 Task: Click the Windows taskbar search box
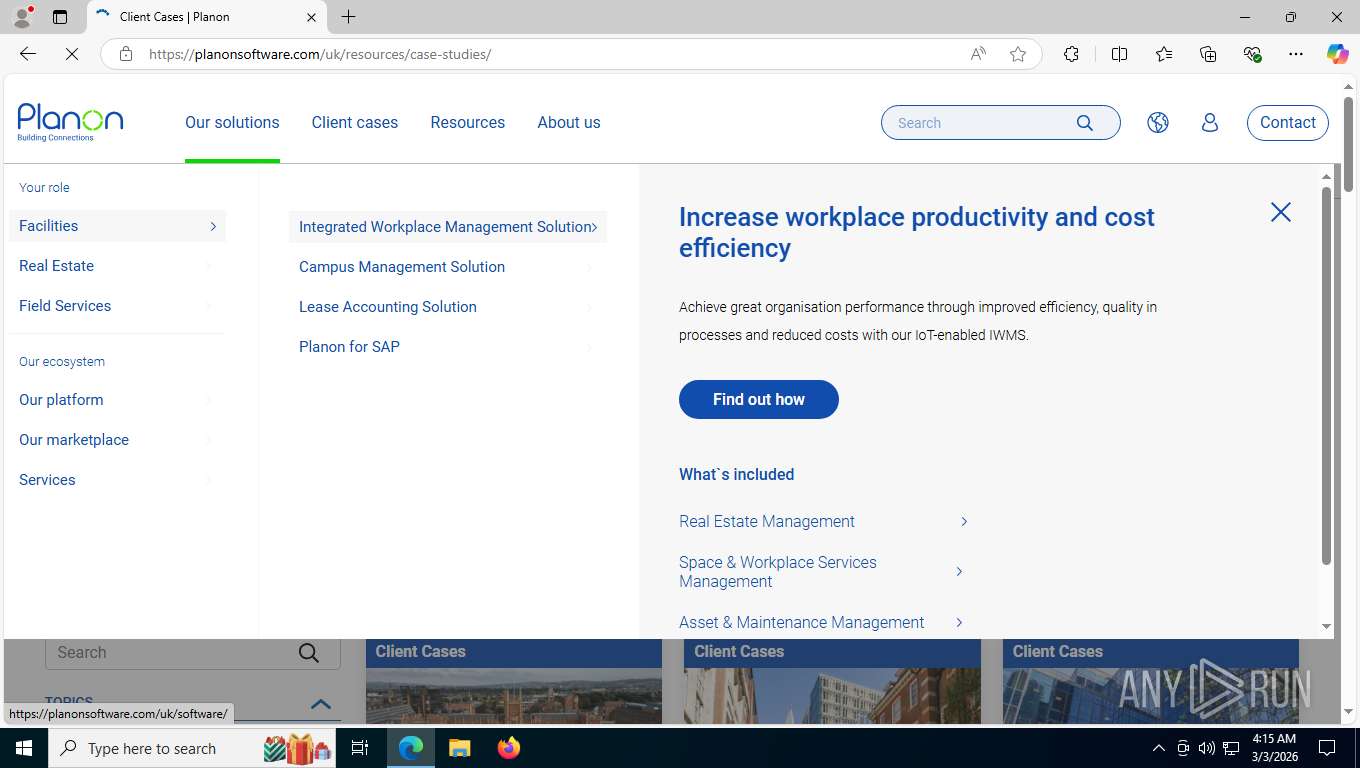191,748
